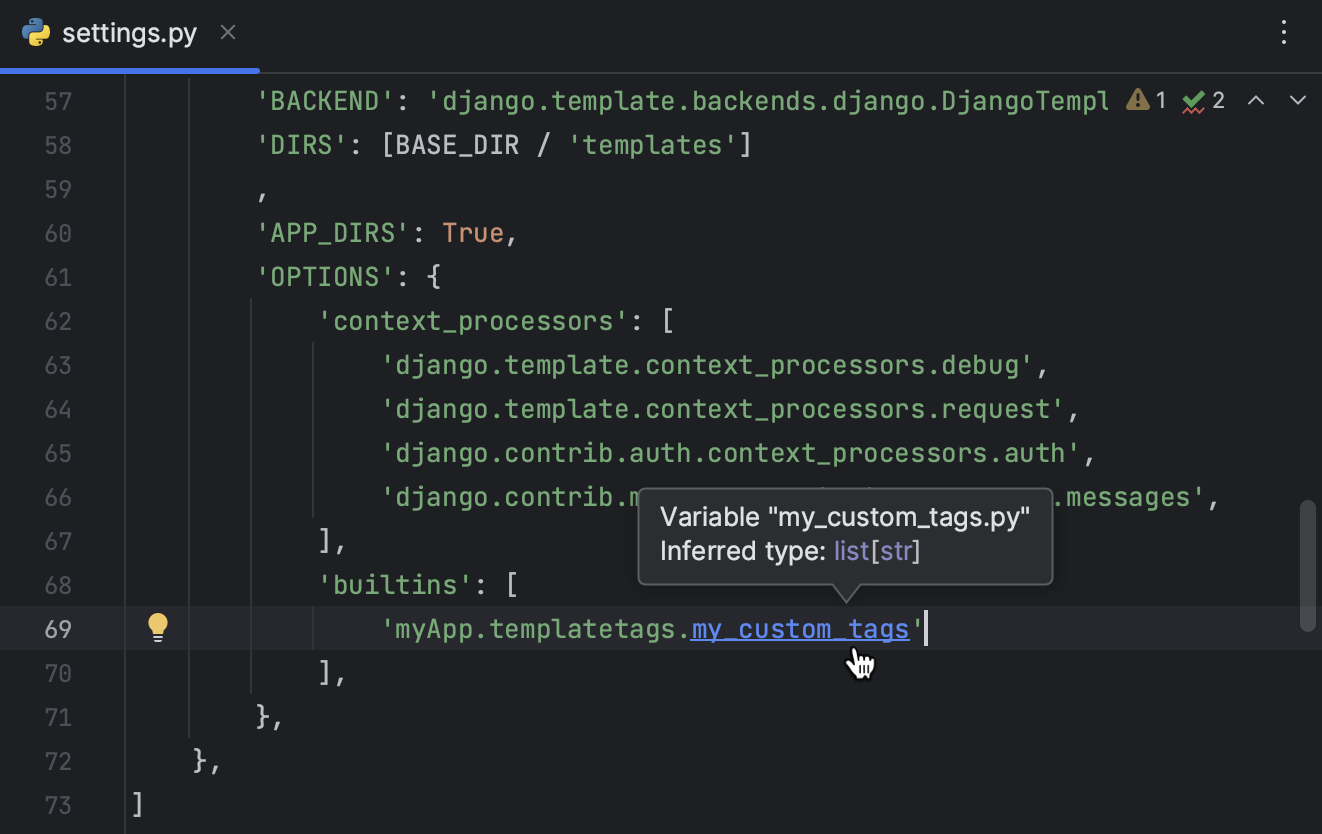
Task: Click the down chevron to jump to next problem
Action: click(x=1297, y=100)
